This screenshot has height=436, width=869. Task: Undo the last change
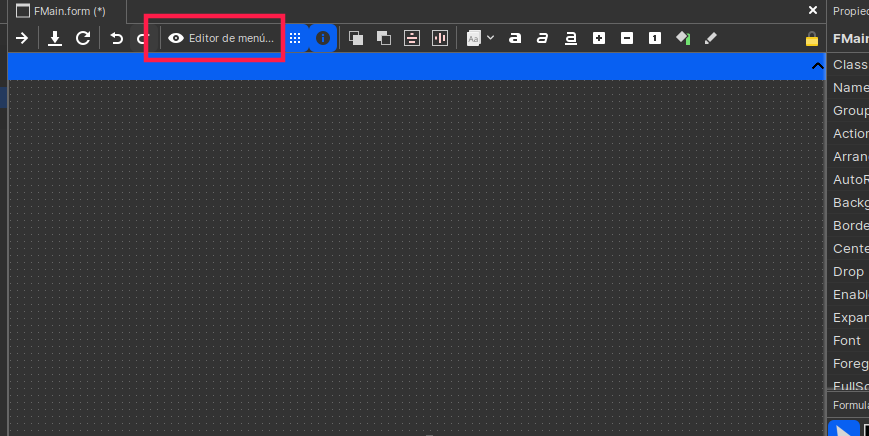[x=117, y=38]
